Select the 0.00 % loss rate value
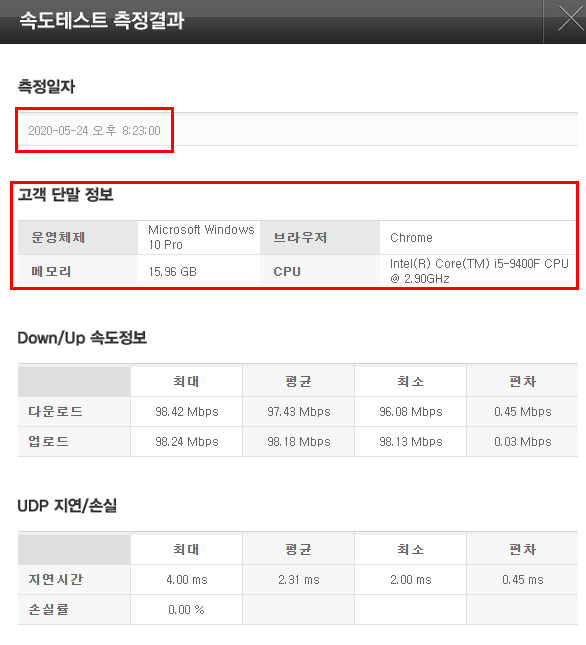 (186, 610)
